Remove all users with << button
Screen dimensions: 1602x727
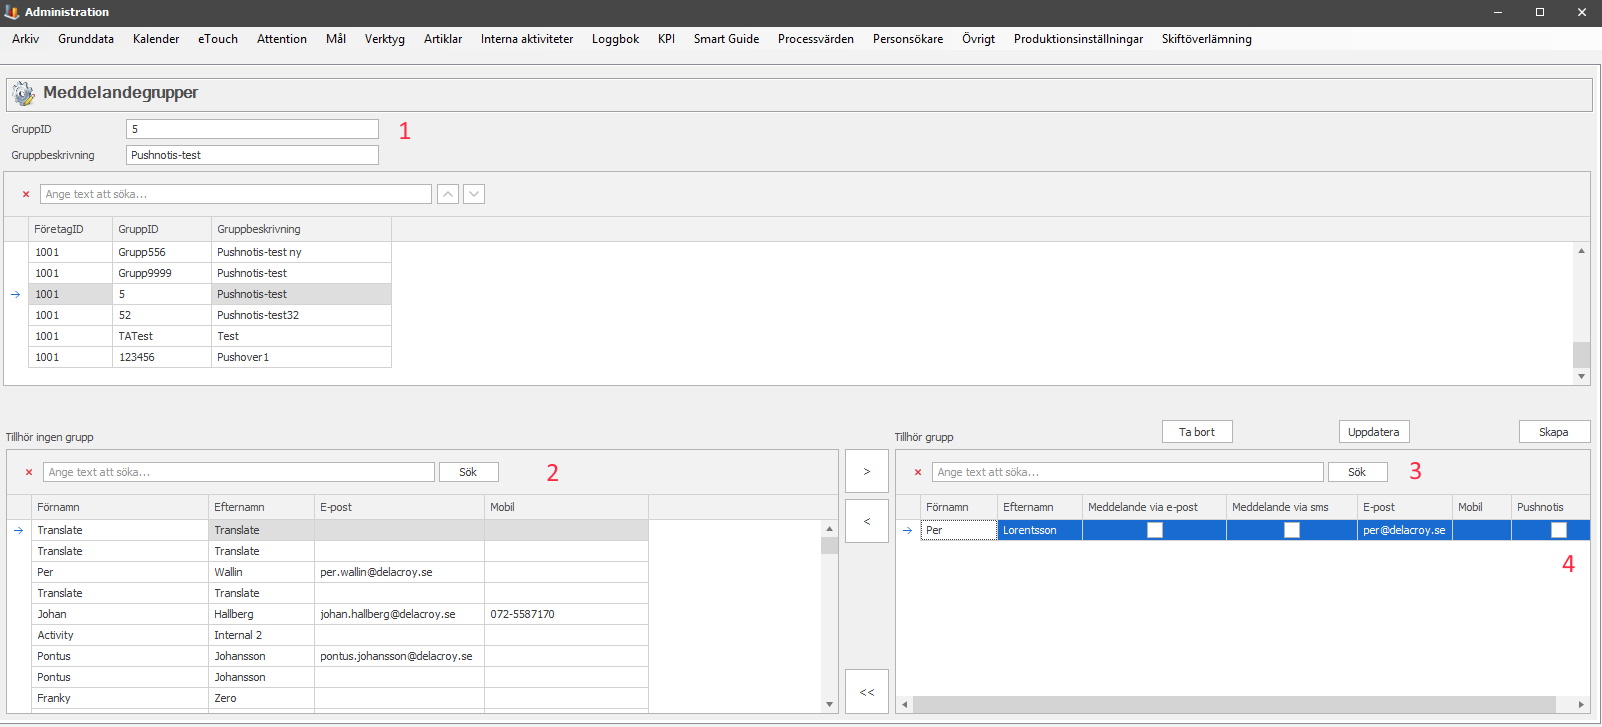[x=867, y=692]
